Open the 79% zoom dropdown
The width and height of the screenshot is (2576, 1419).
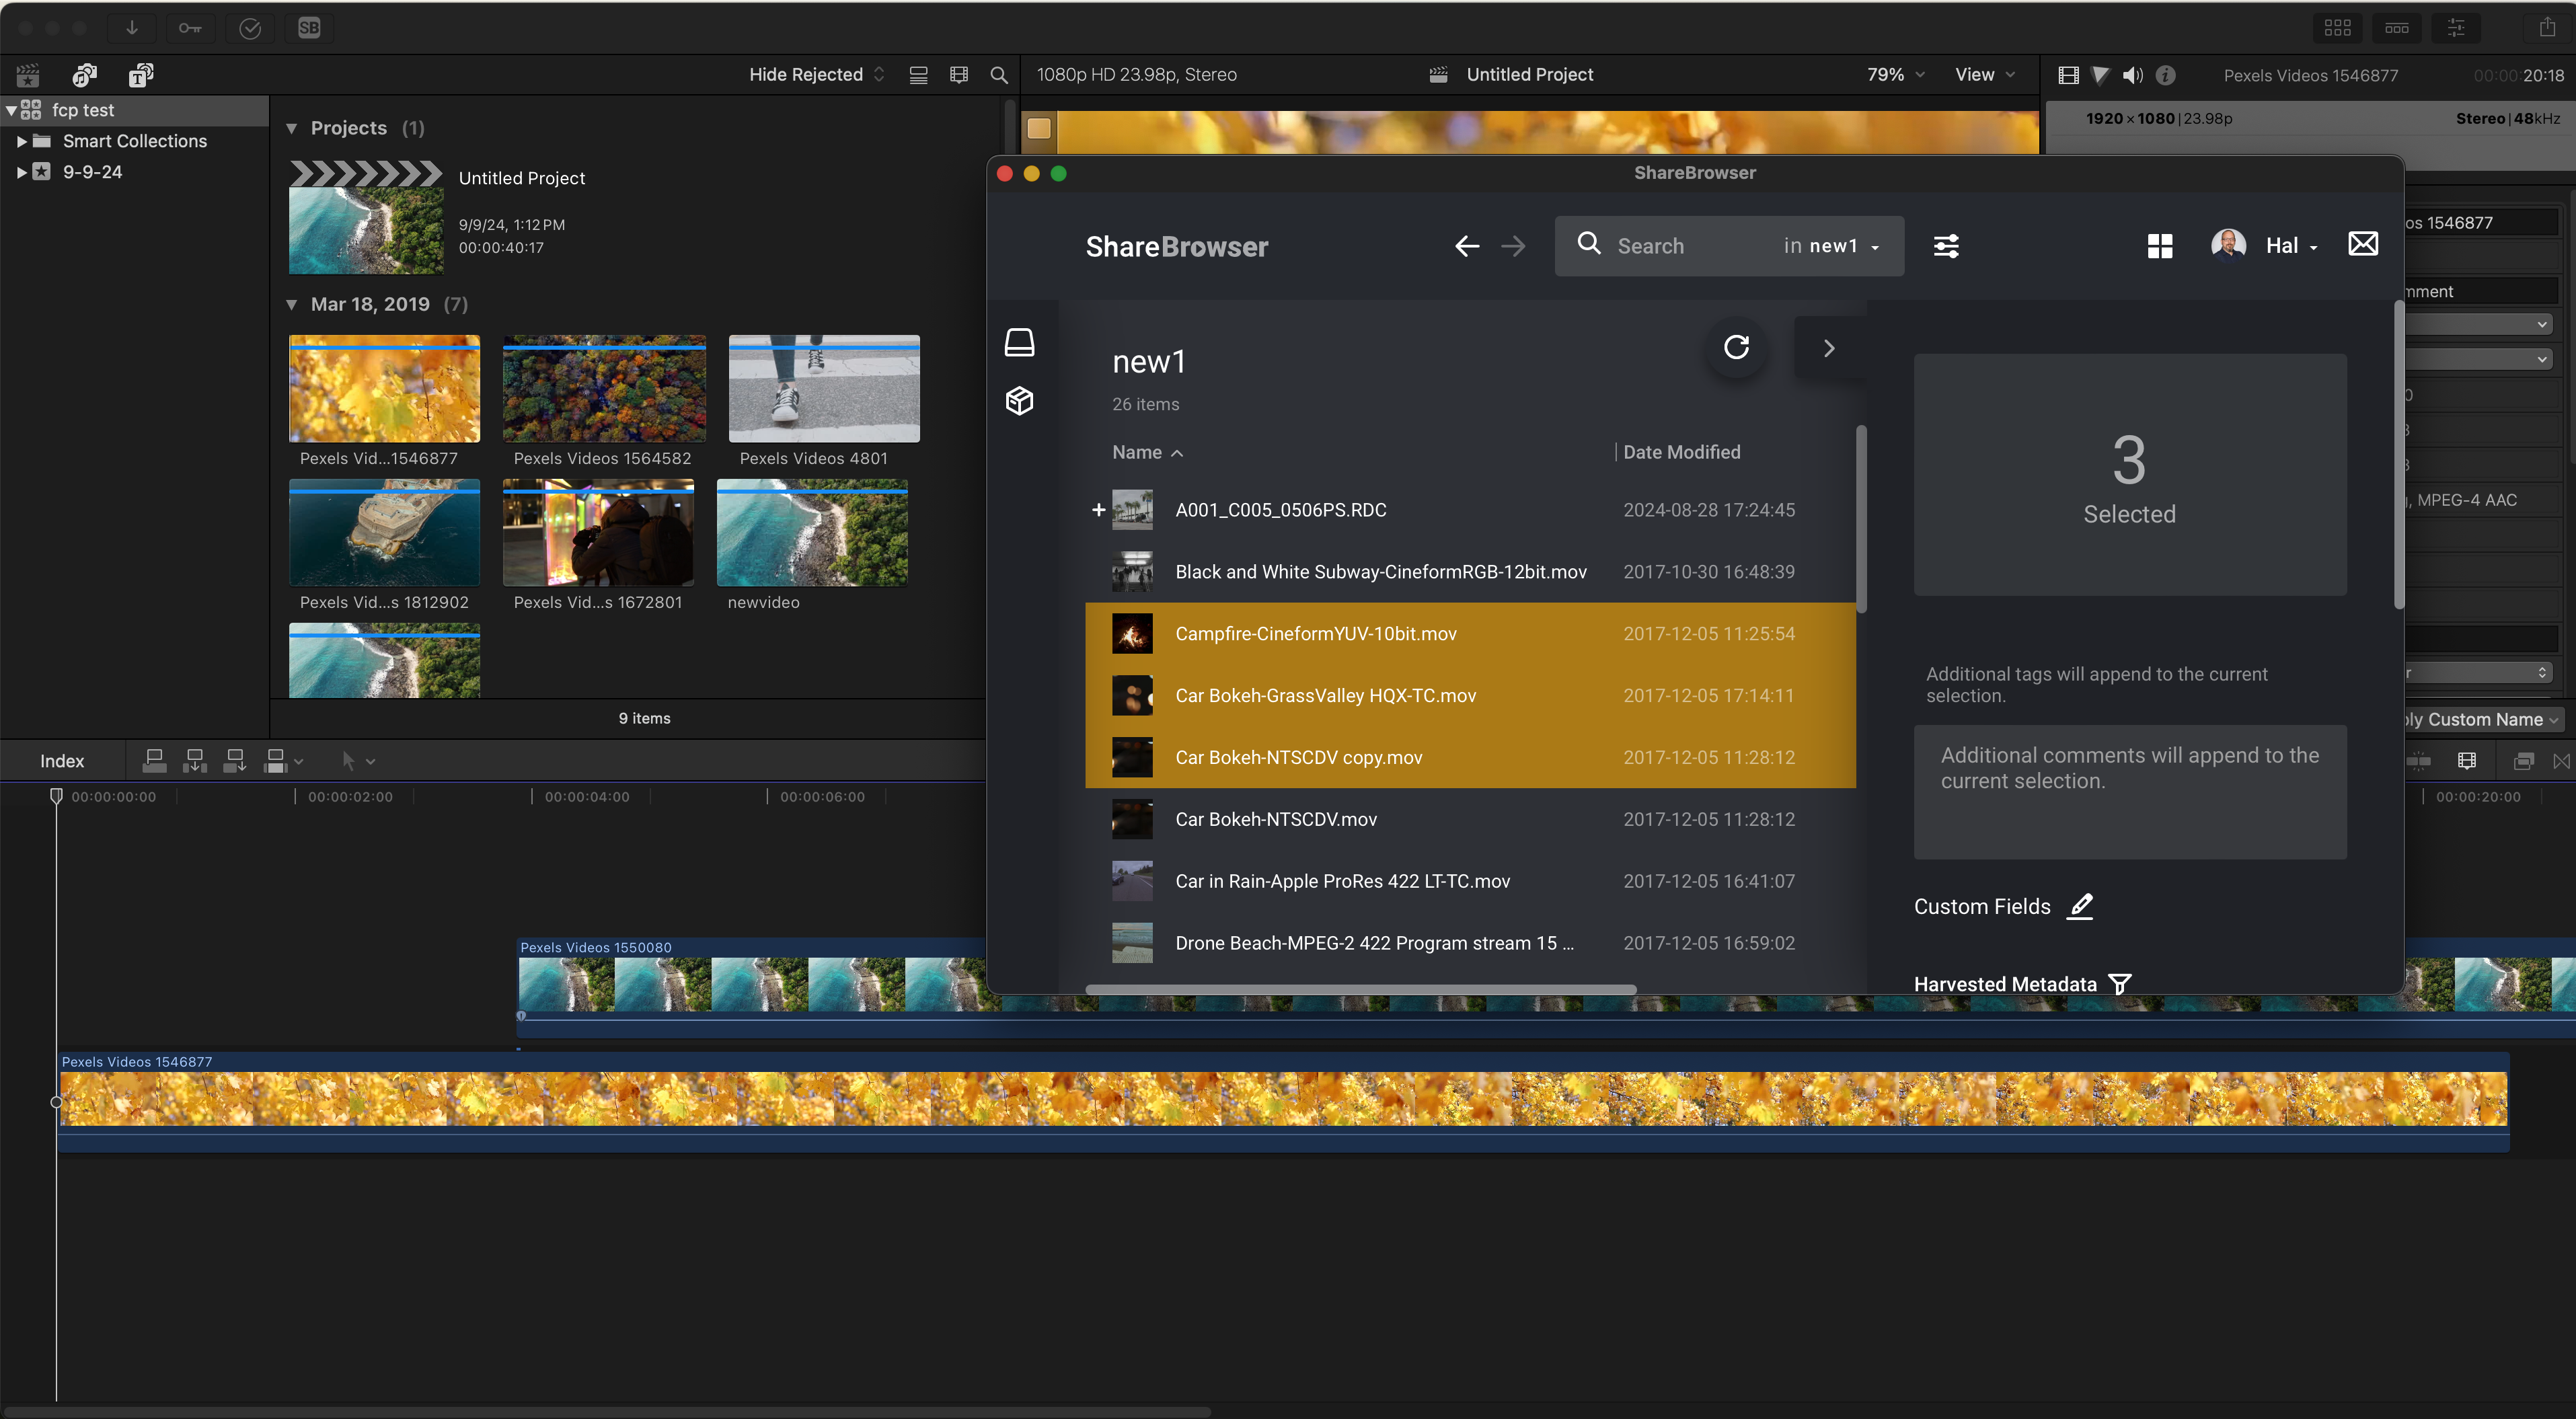click(x=1895, y=75)
